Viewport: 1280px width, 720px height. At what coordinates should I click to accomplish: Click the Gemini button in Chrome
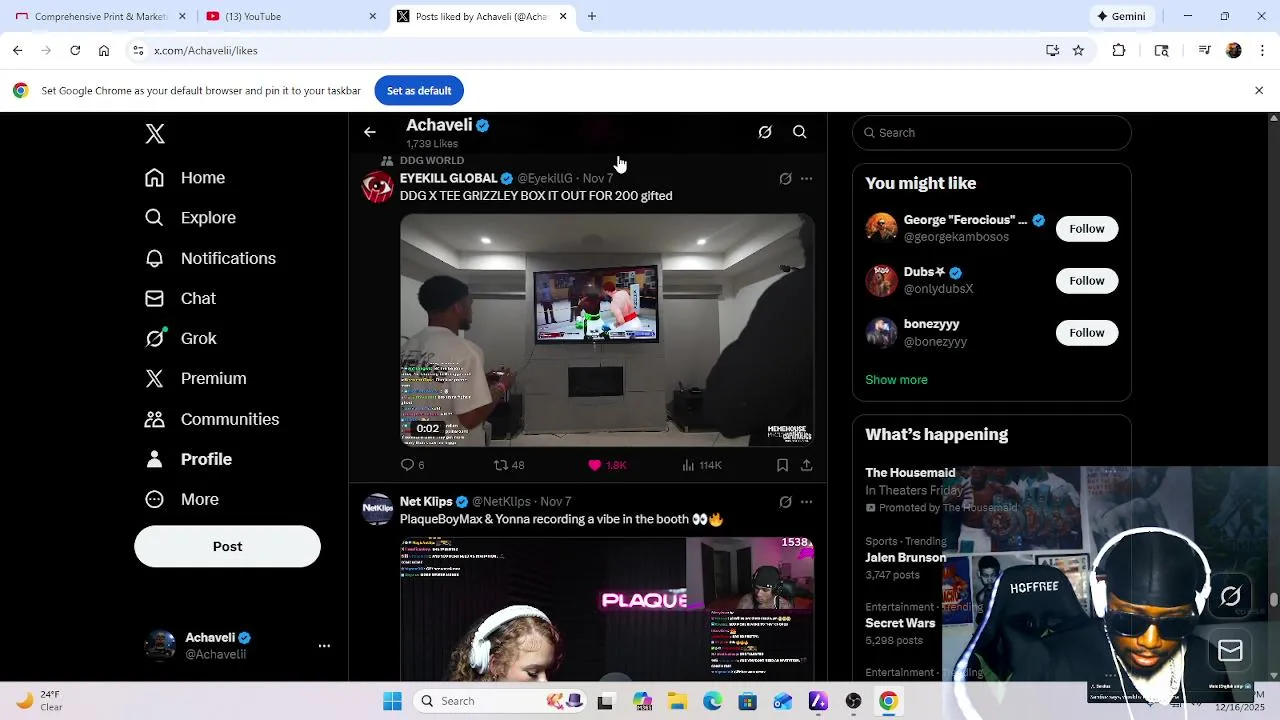pos(1121,16)
